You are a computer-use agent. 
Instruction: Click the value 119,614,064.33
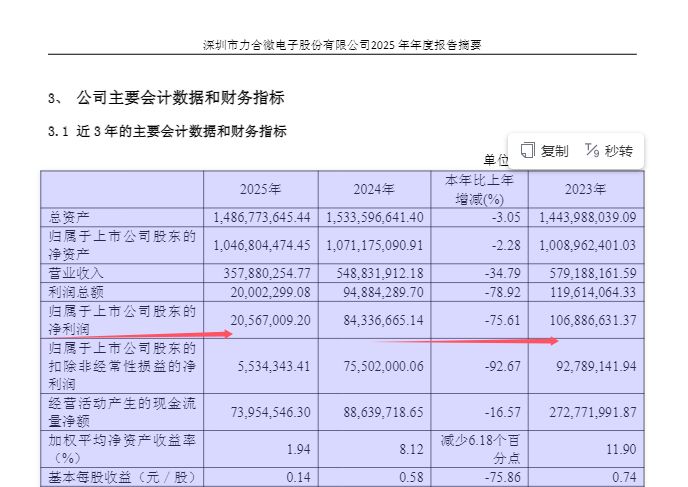[x=593, y=292]
